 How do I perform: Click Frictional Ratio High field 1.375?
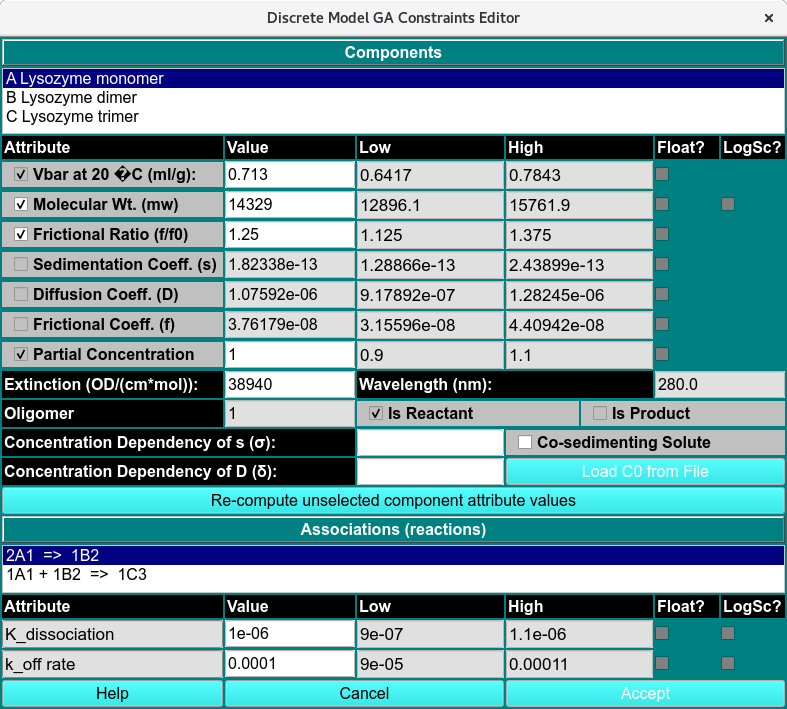click(x=579, y=234)
